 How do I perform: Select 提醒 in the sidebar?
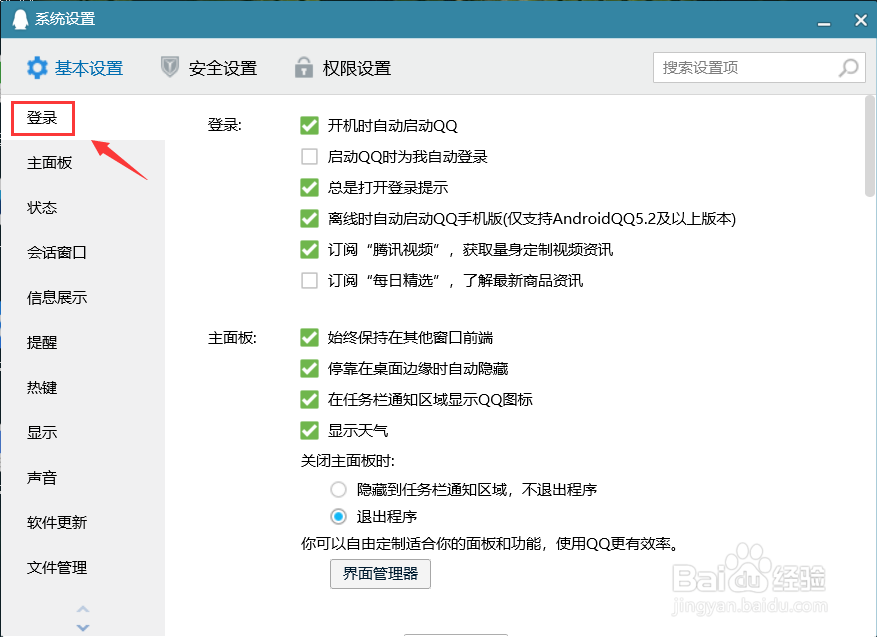(42, 342)
